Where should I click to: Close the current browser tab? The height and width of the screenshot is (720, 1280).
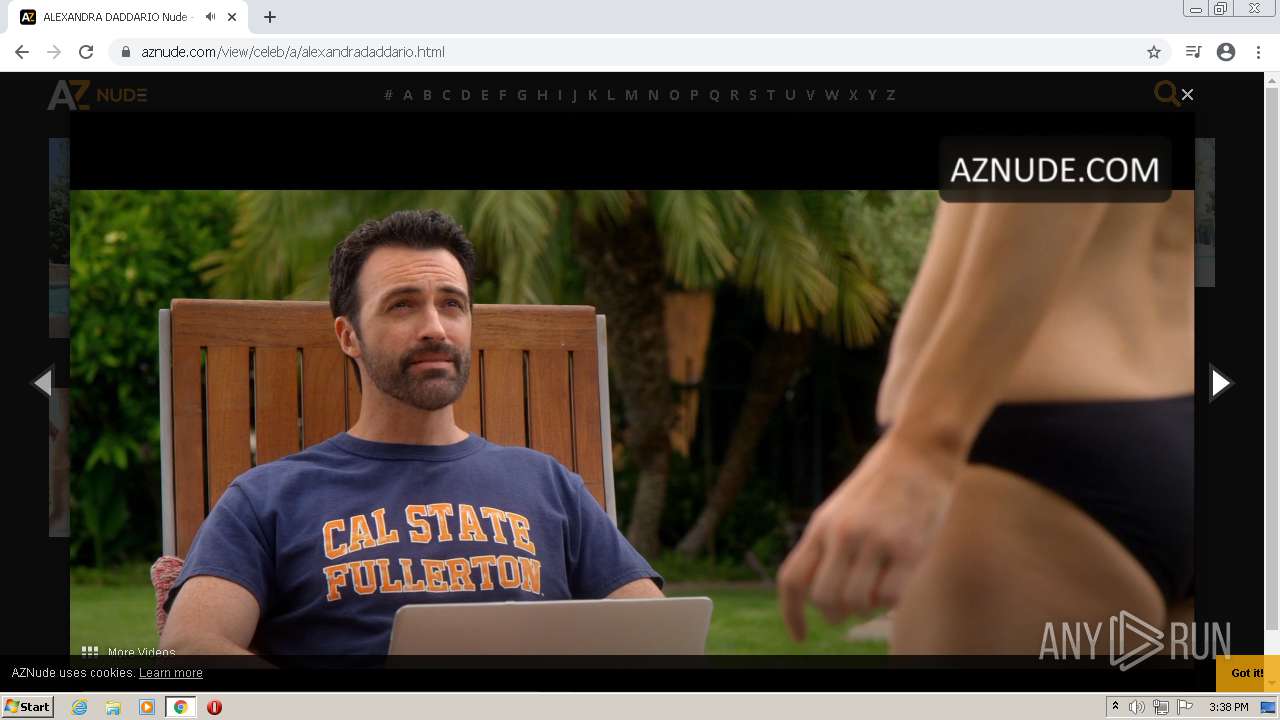coord(233,17)
